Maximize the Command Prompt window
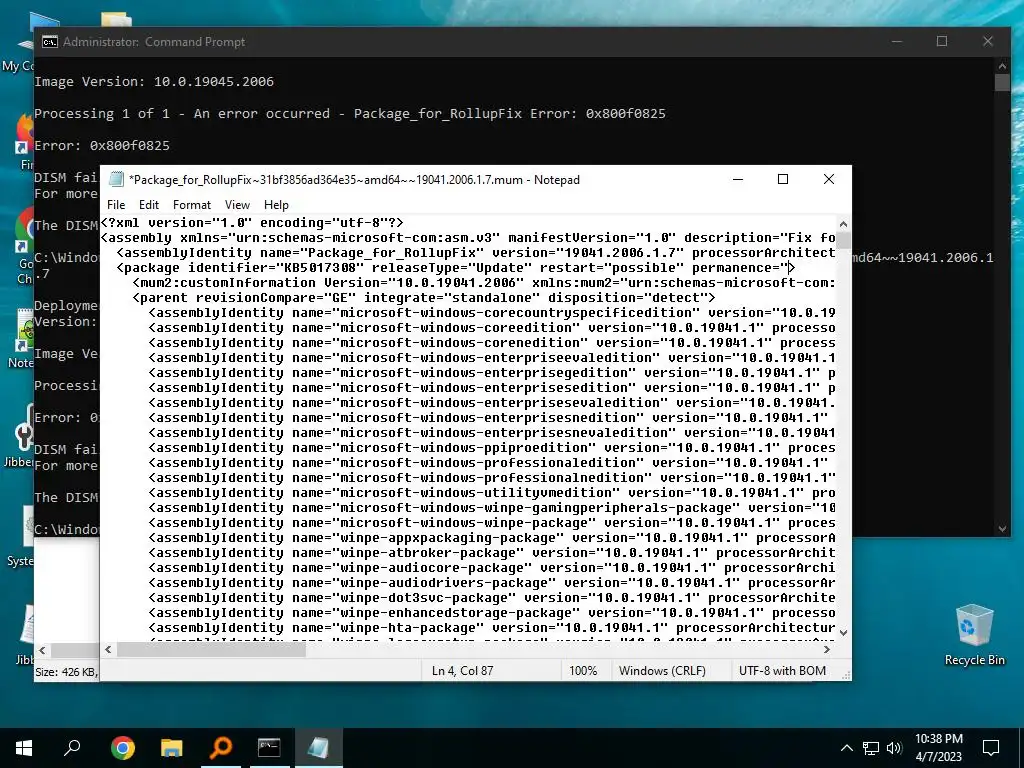 (x=942, y=41)
